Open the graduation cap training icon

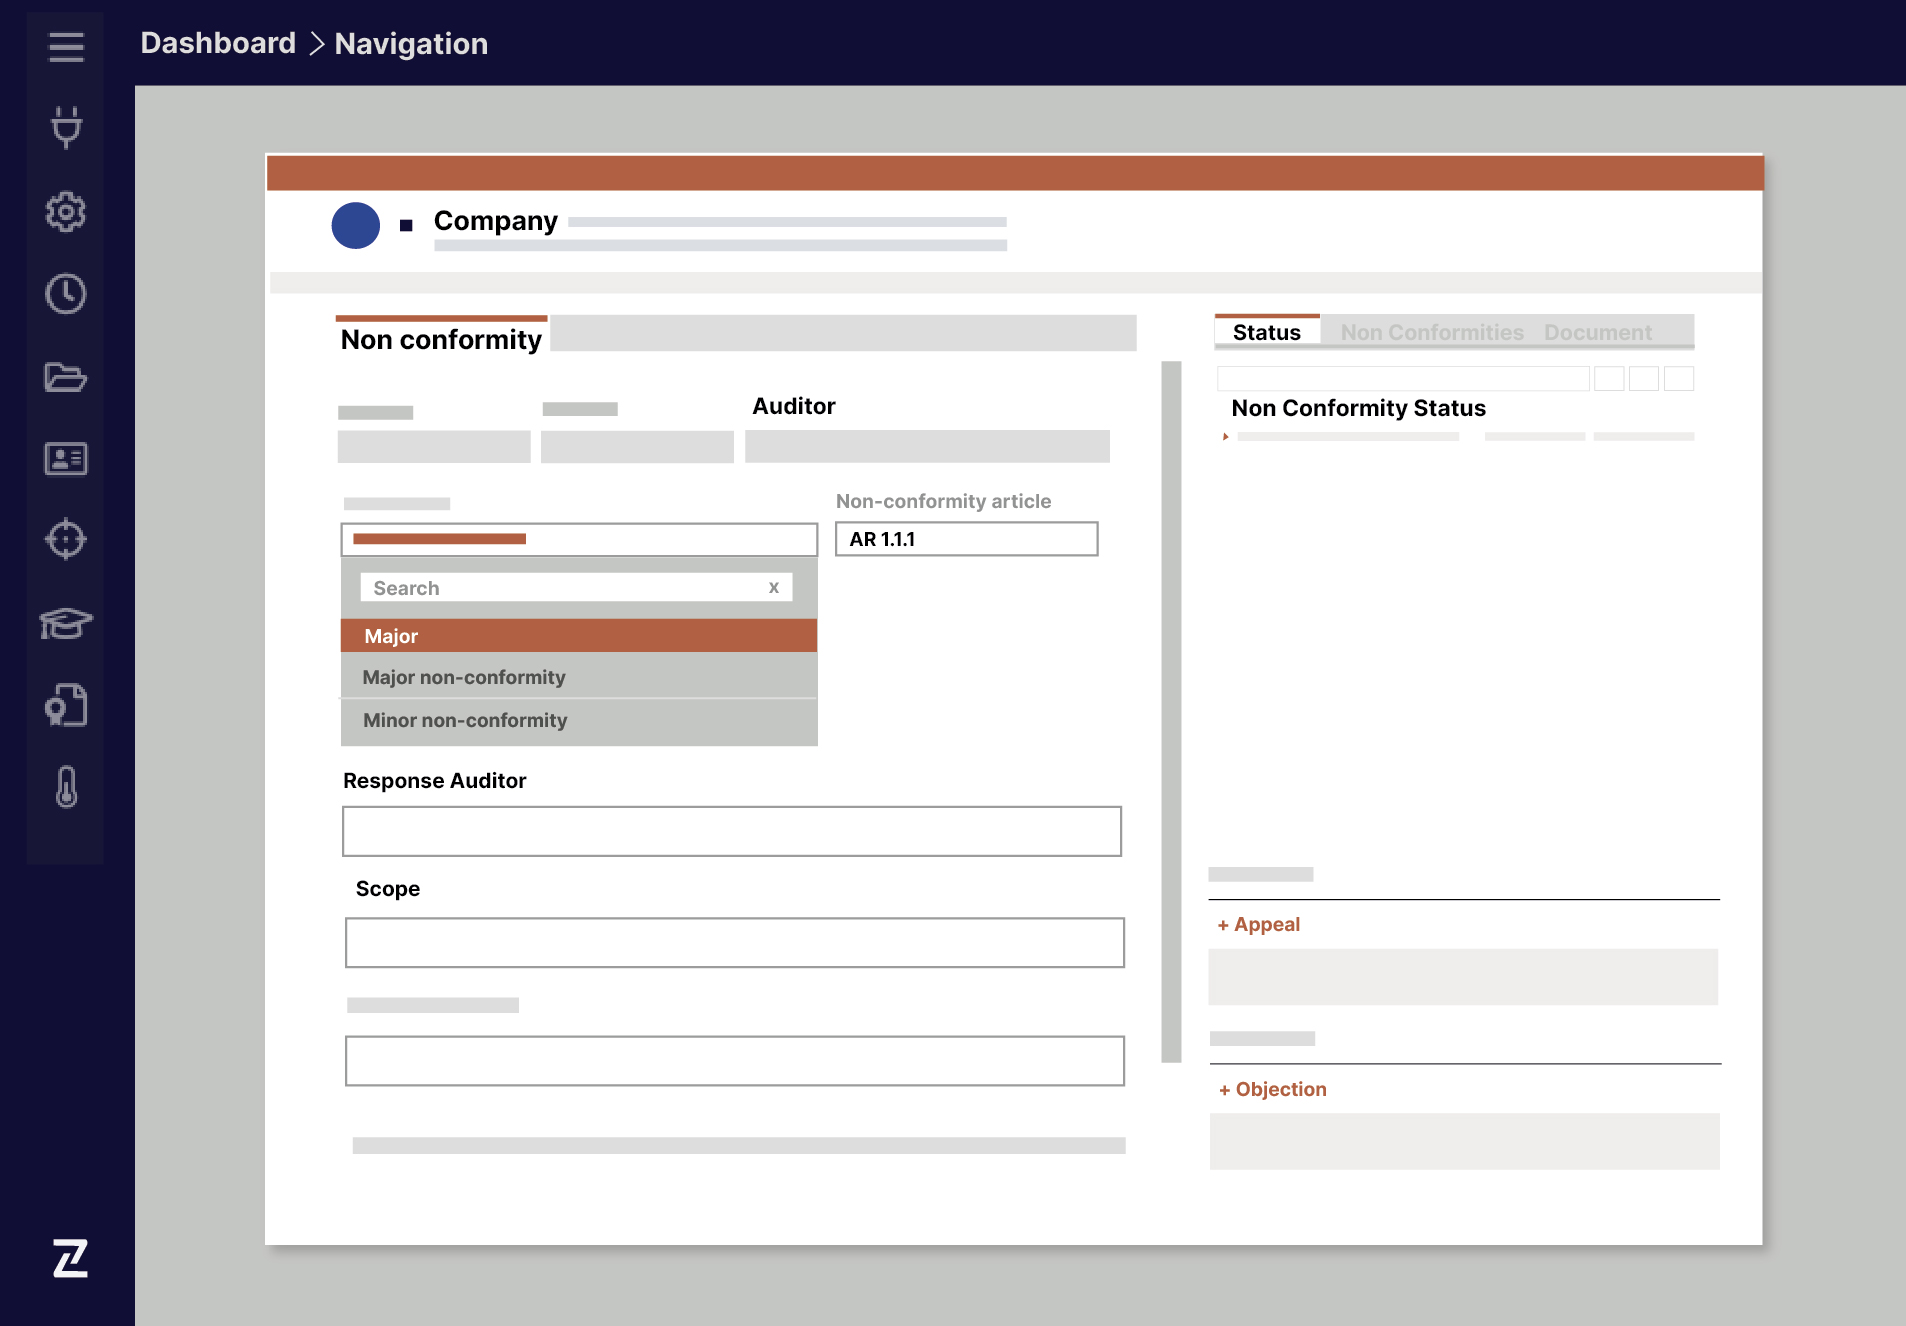click(x=66, y=623)
